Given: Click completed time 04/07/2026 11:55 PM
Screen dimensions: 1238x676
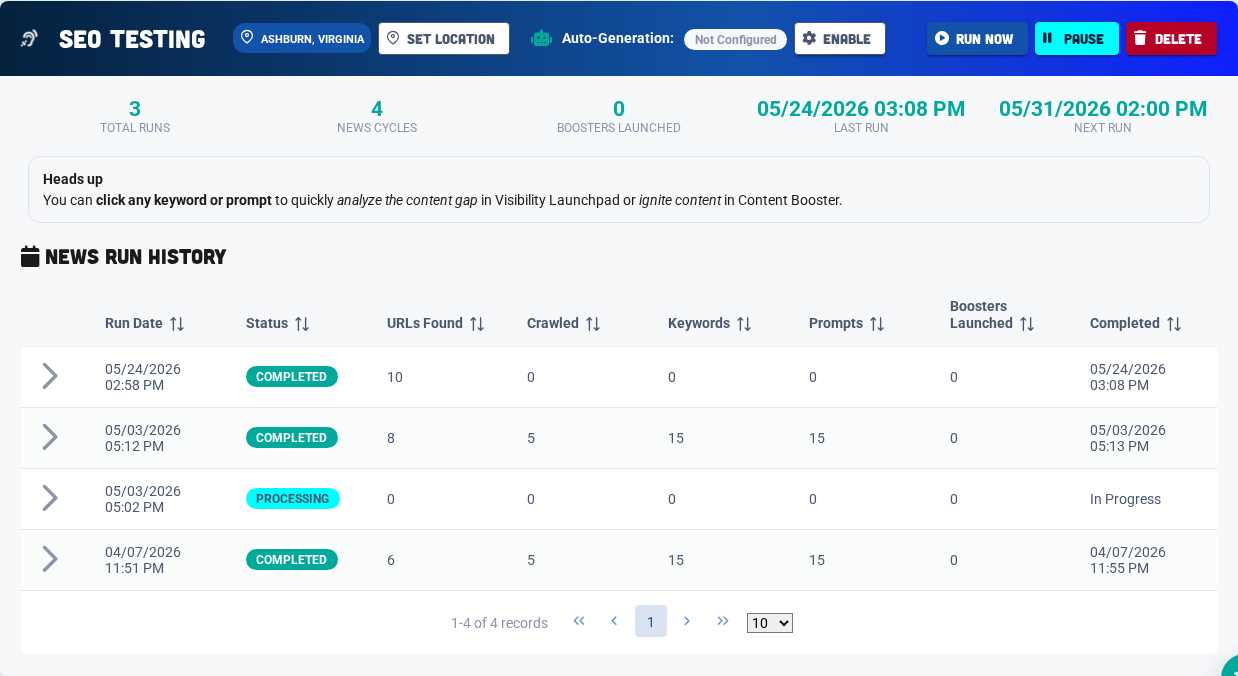Looking at the screenshot, I should (x=1128, y=560).
